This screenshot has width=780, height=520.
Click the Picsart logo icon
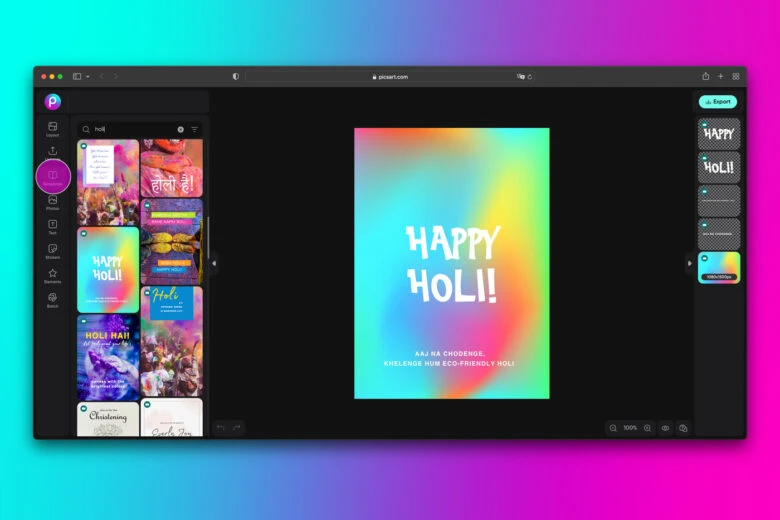click(x=53, y=101)
